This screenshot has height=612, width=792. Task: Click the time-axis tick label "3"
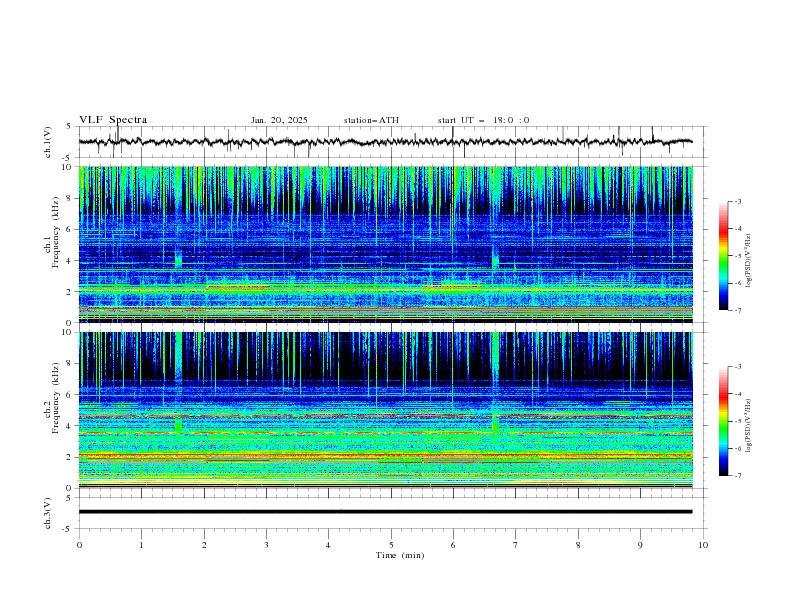(266, 545)
